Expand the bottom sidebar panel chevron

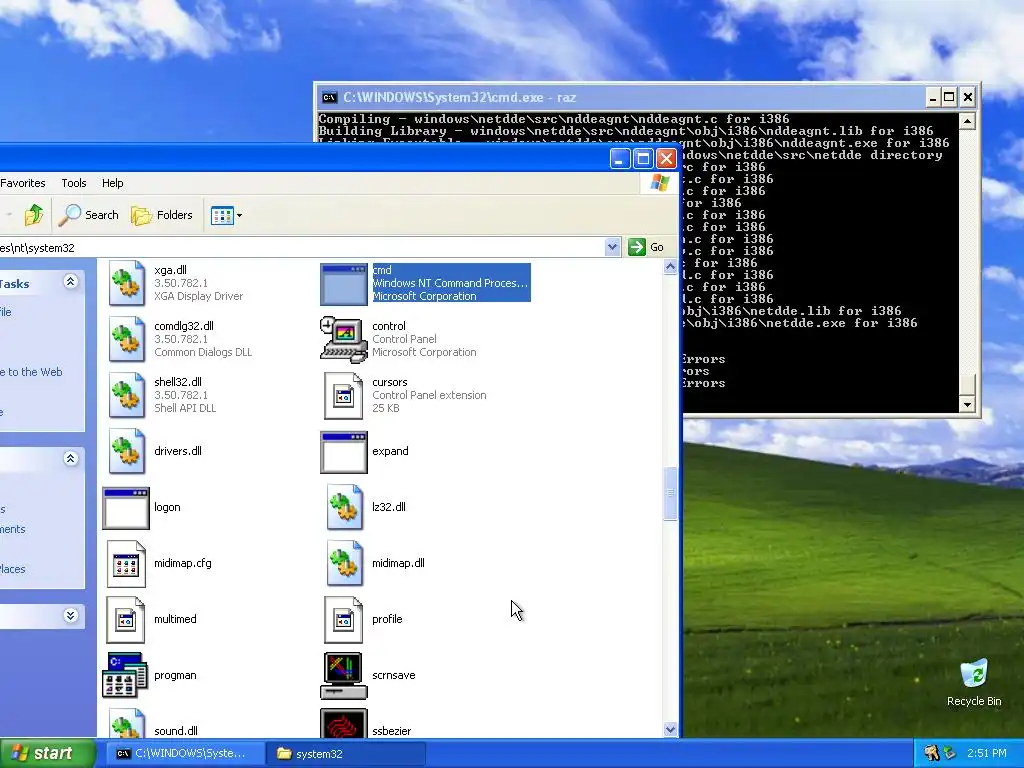click(x=71, y=615)
